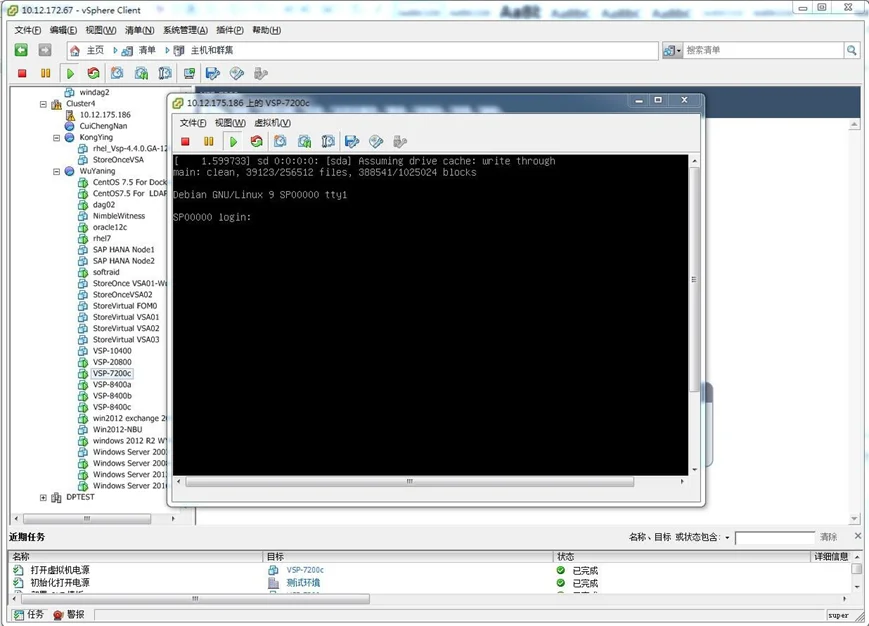
Task: Click floppy connect icon in console toolbar
Action: 352,142
